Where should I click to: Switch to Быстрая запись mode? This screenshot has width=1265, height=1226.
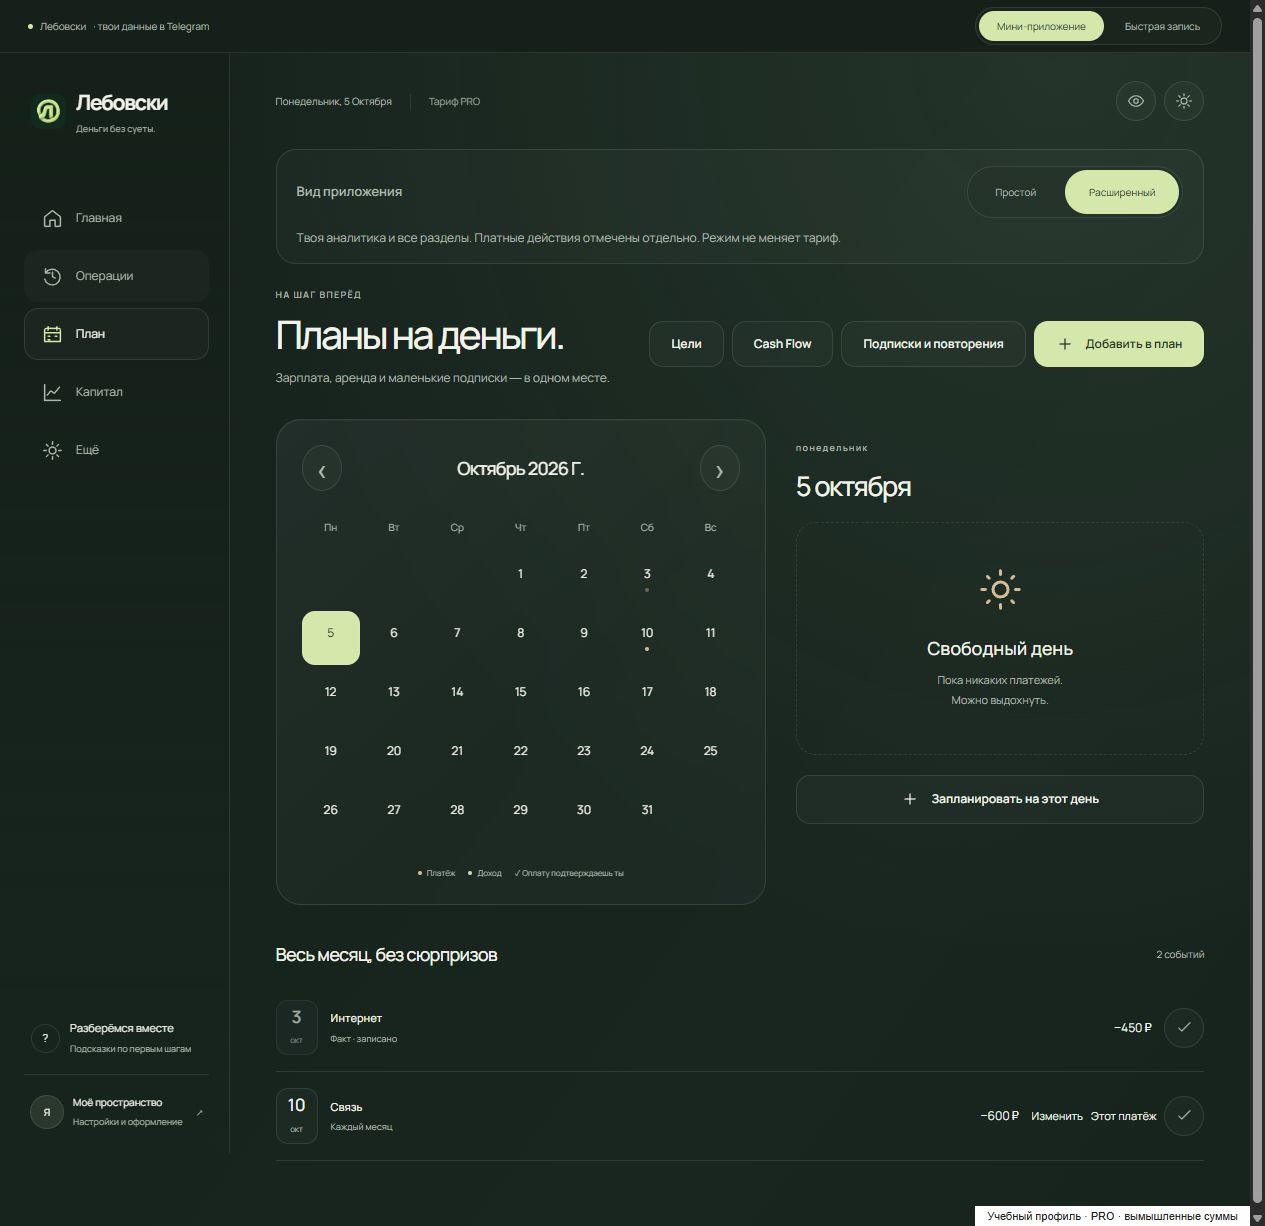tap(1162, 26)
